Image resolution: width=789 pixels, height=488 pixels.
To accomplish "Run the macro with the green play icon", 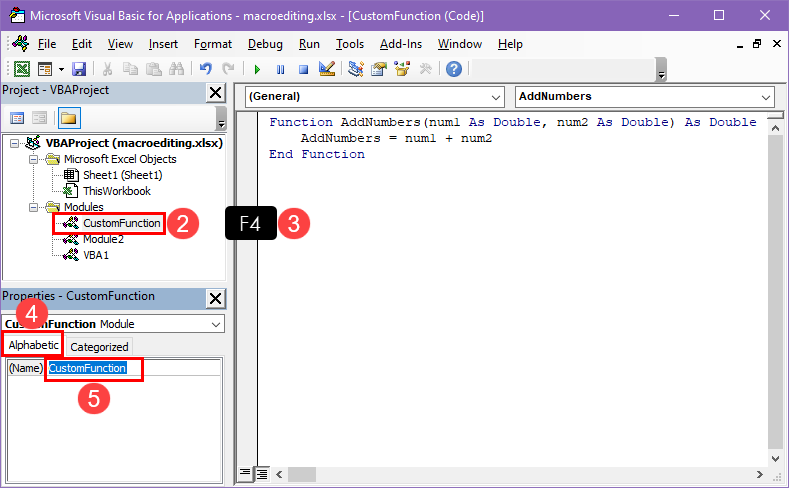I will (257, 69).
